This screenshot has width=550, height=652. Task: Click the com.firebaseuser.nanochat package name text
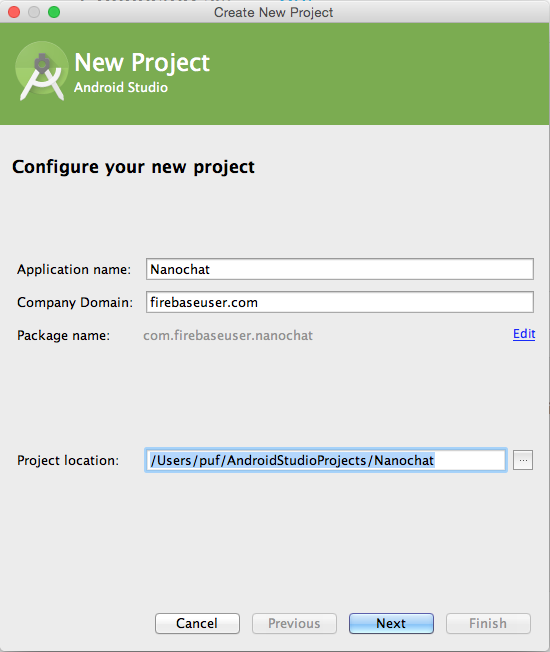(228, 335)
